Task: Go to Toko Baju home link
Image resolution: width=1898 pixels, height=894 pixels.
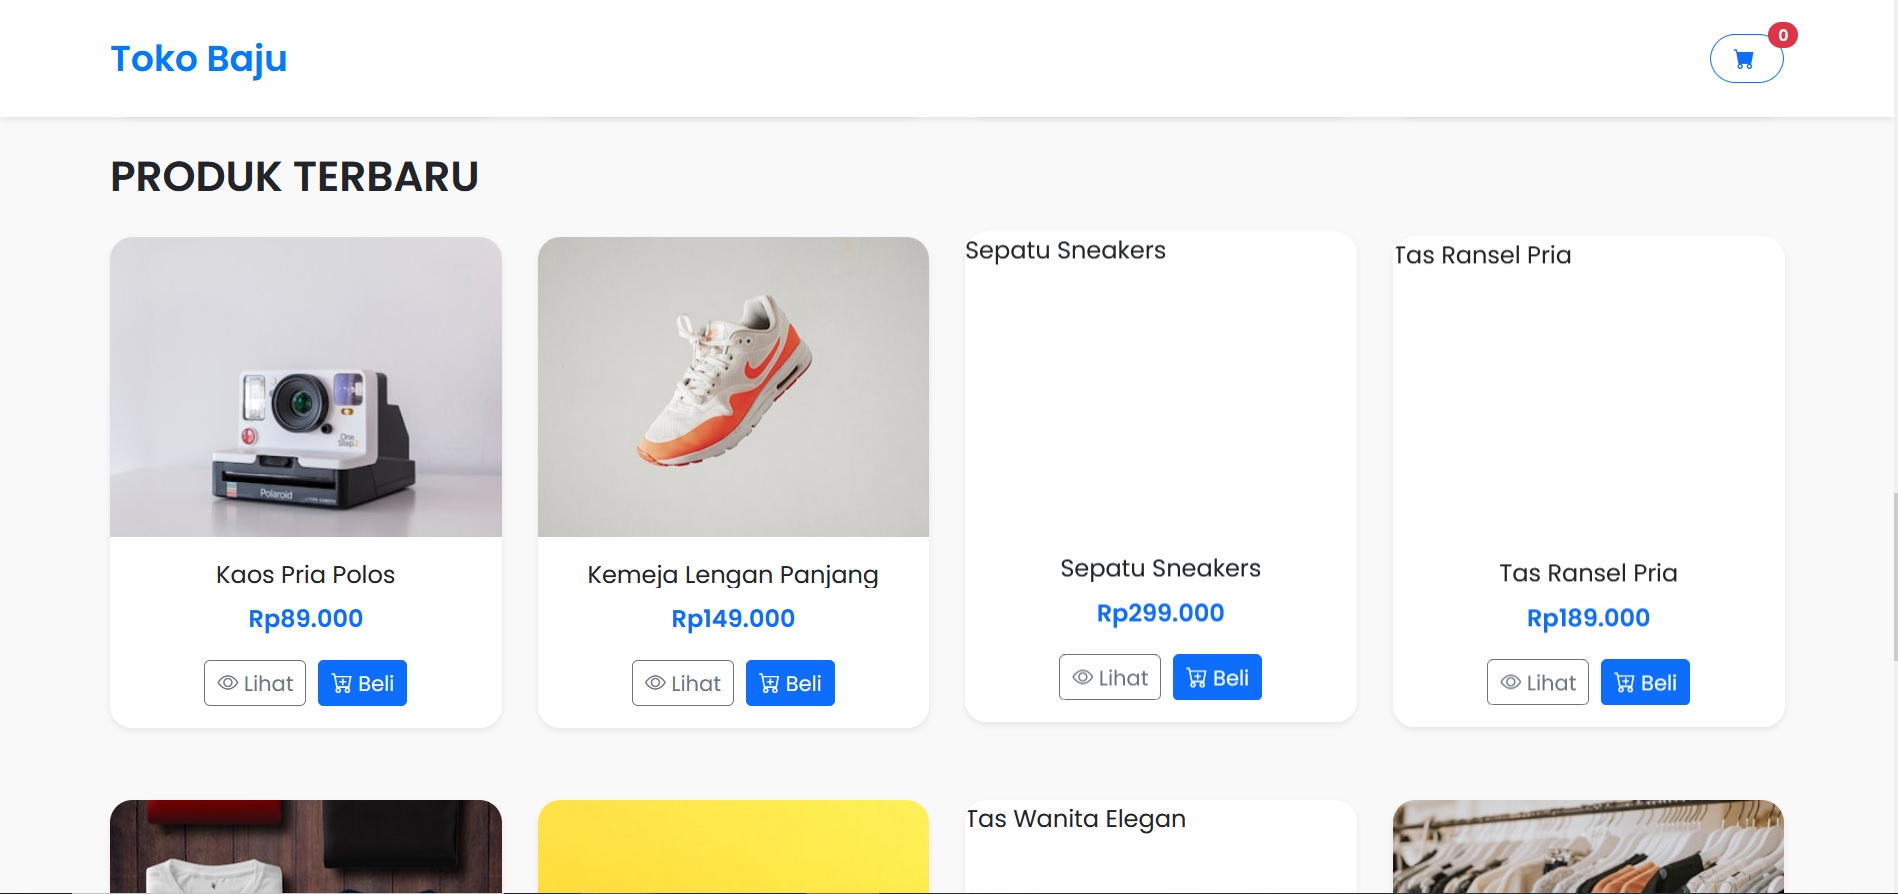Action: click(199, 59)
